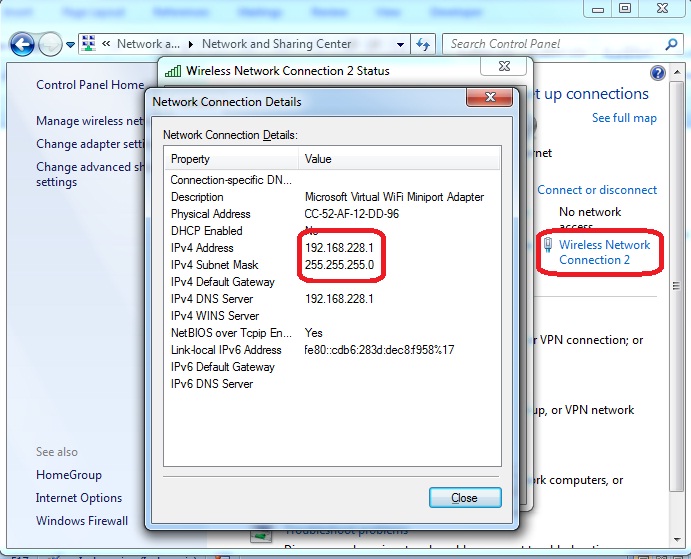Select the IPv4 Default Gateway row
Viewport: 691px width, 559px height.
click(x=332, y=282)
